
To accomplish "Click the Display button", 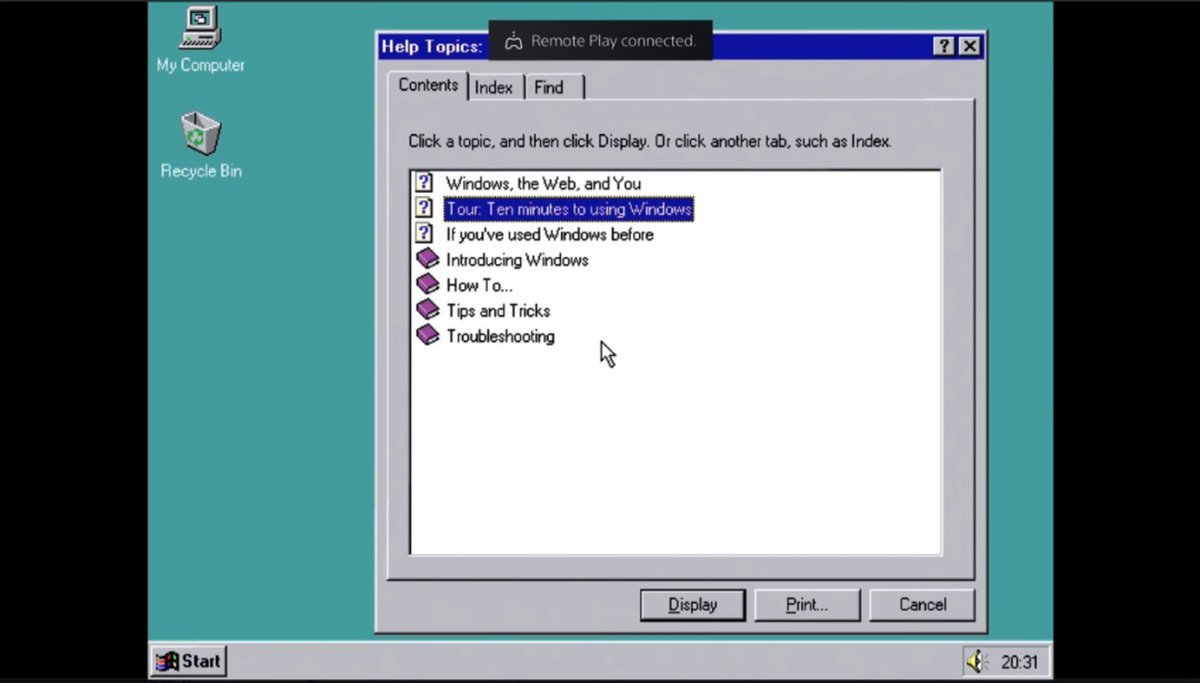I will point(693,604).
